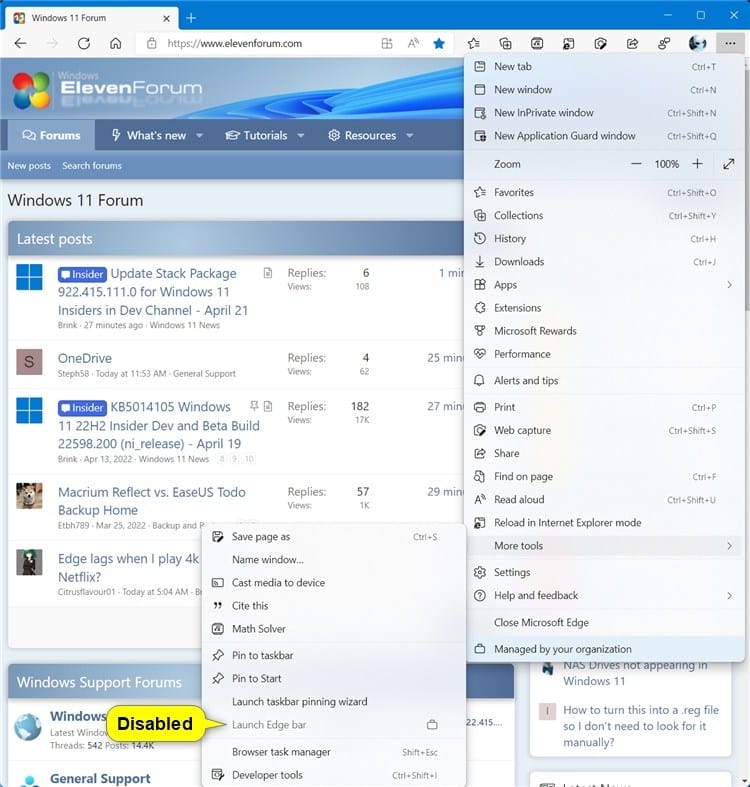Viewport: 750px width, 787px height.
Task: Open Developer tools
Action: tap(333, 775)
